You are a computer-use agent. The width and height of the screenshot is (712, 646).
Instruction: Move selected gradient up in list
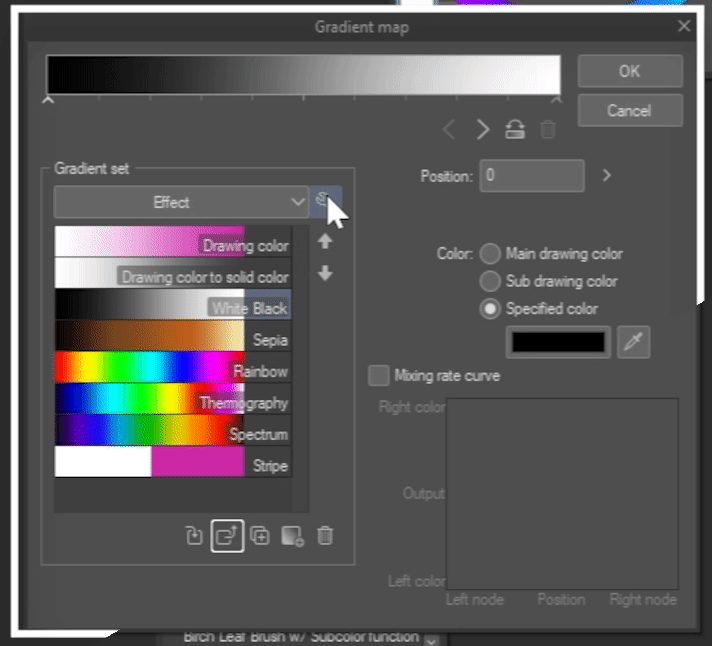tap(325, 241)
